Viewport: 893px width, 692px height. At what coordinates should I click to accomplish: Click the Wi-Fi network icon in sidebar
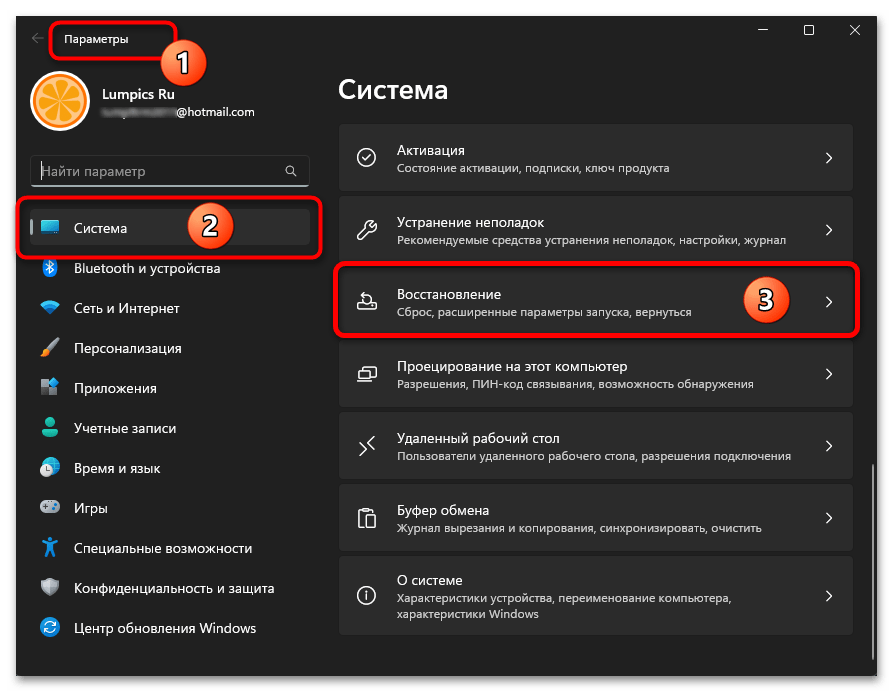pyautogui.click(x=50, y=308)
